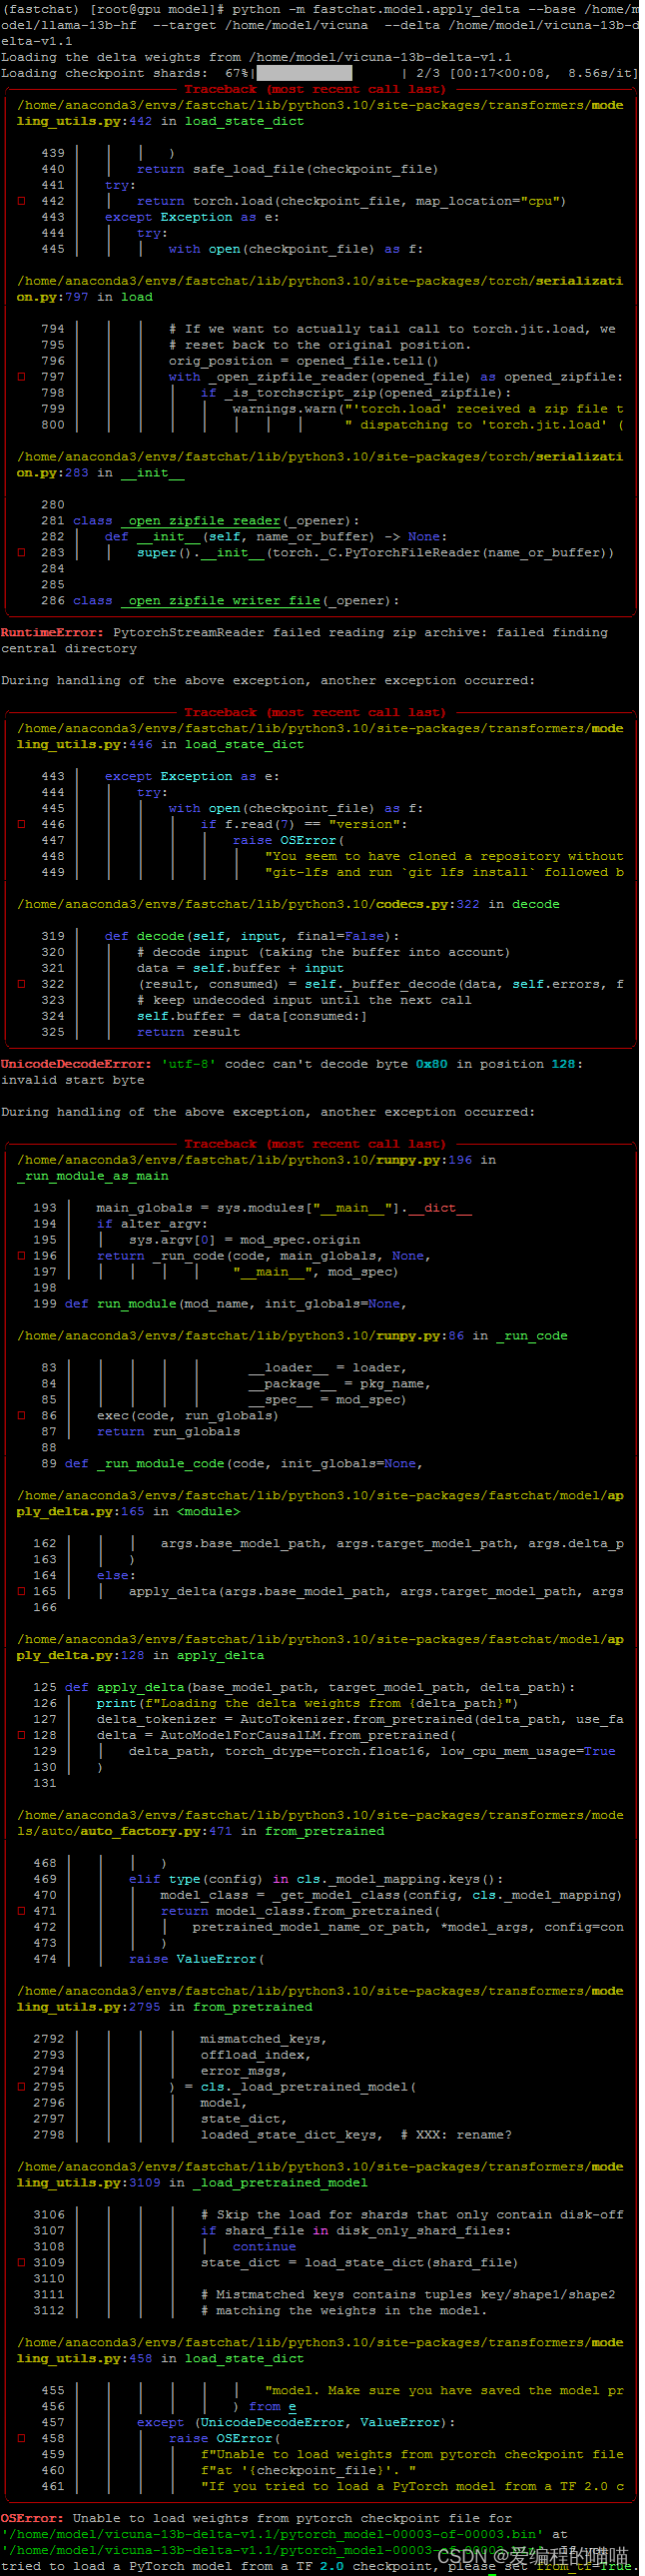Click 'ling_utils.py:442 in load_state_dict' location line
This screenshot has width=645, height=2576.
[x=160, y=121]
